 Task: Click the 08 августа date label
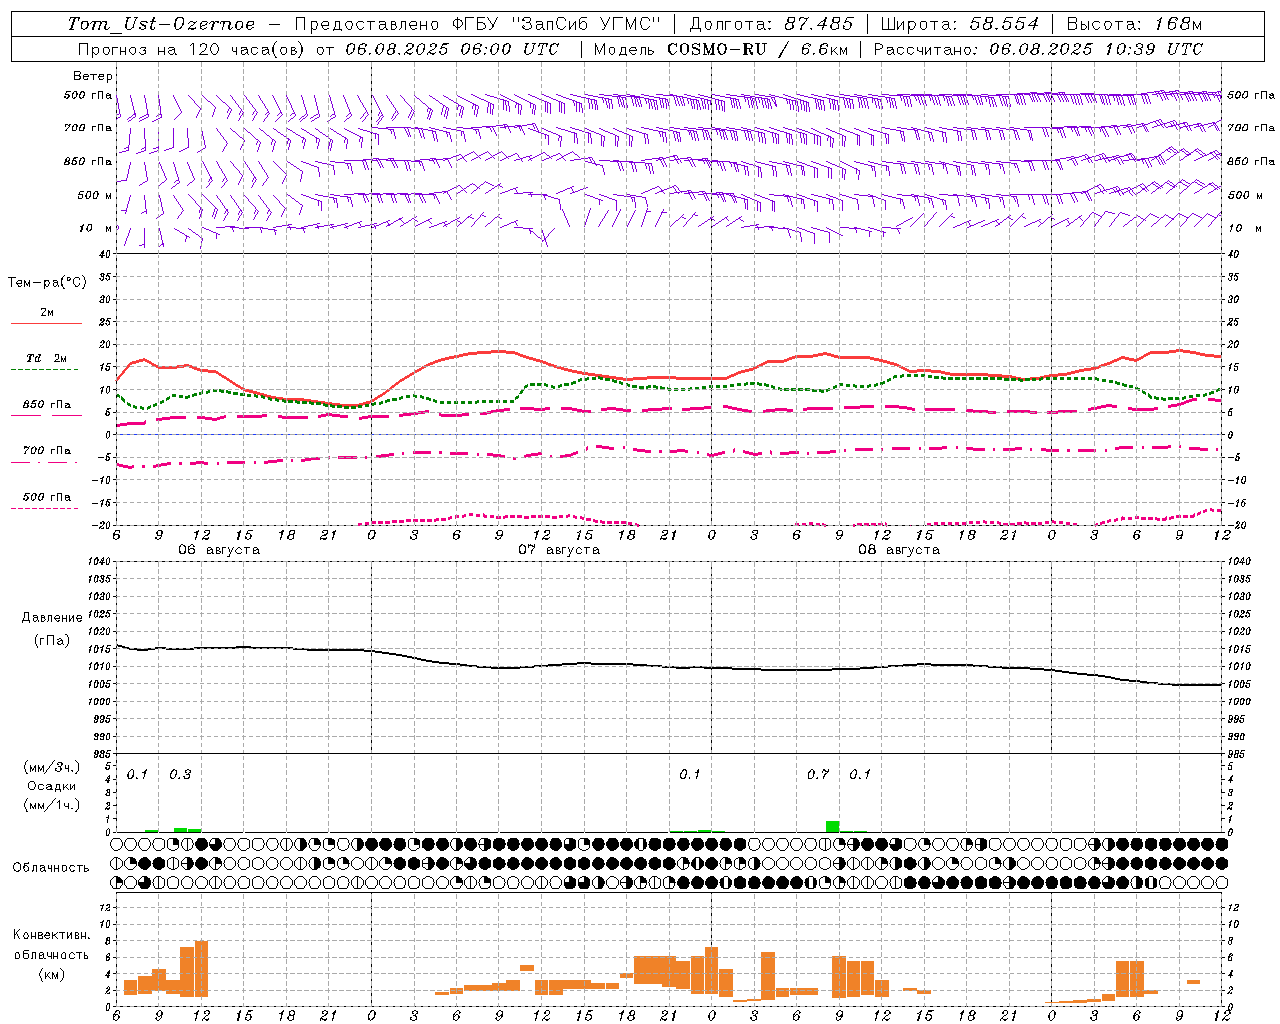point(899,550)
